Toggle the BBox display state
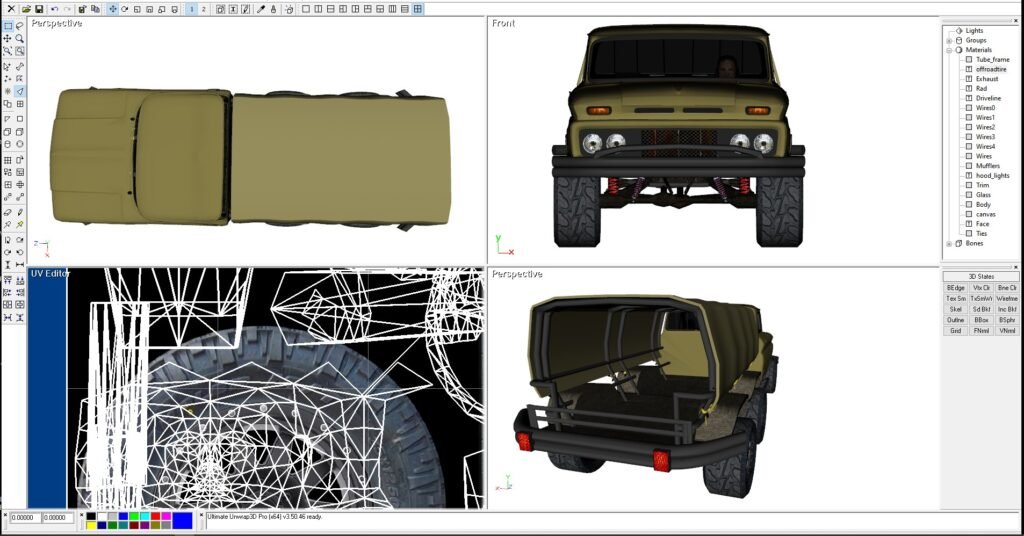Image resolution: width=1024 pixels, height=536 pixels. pos(981,320)
